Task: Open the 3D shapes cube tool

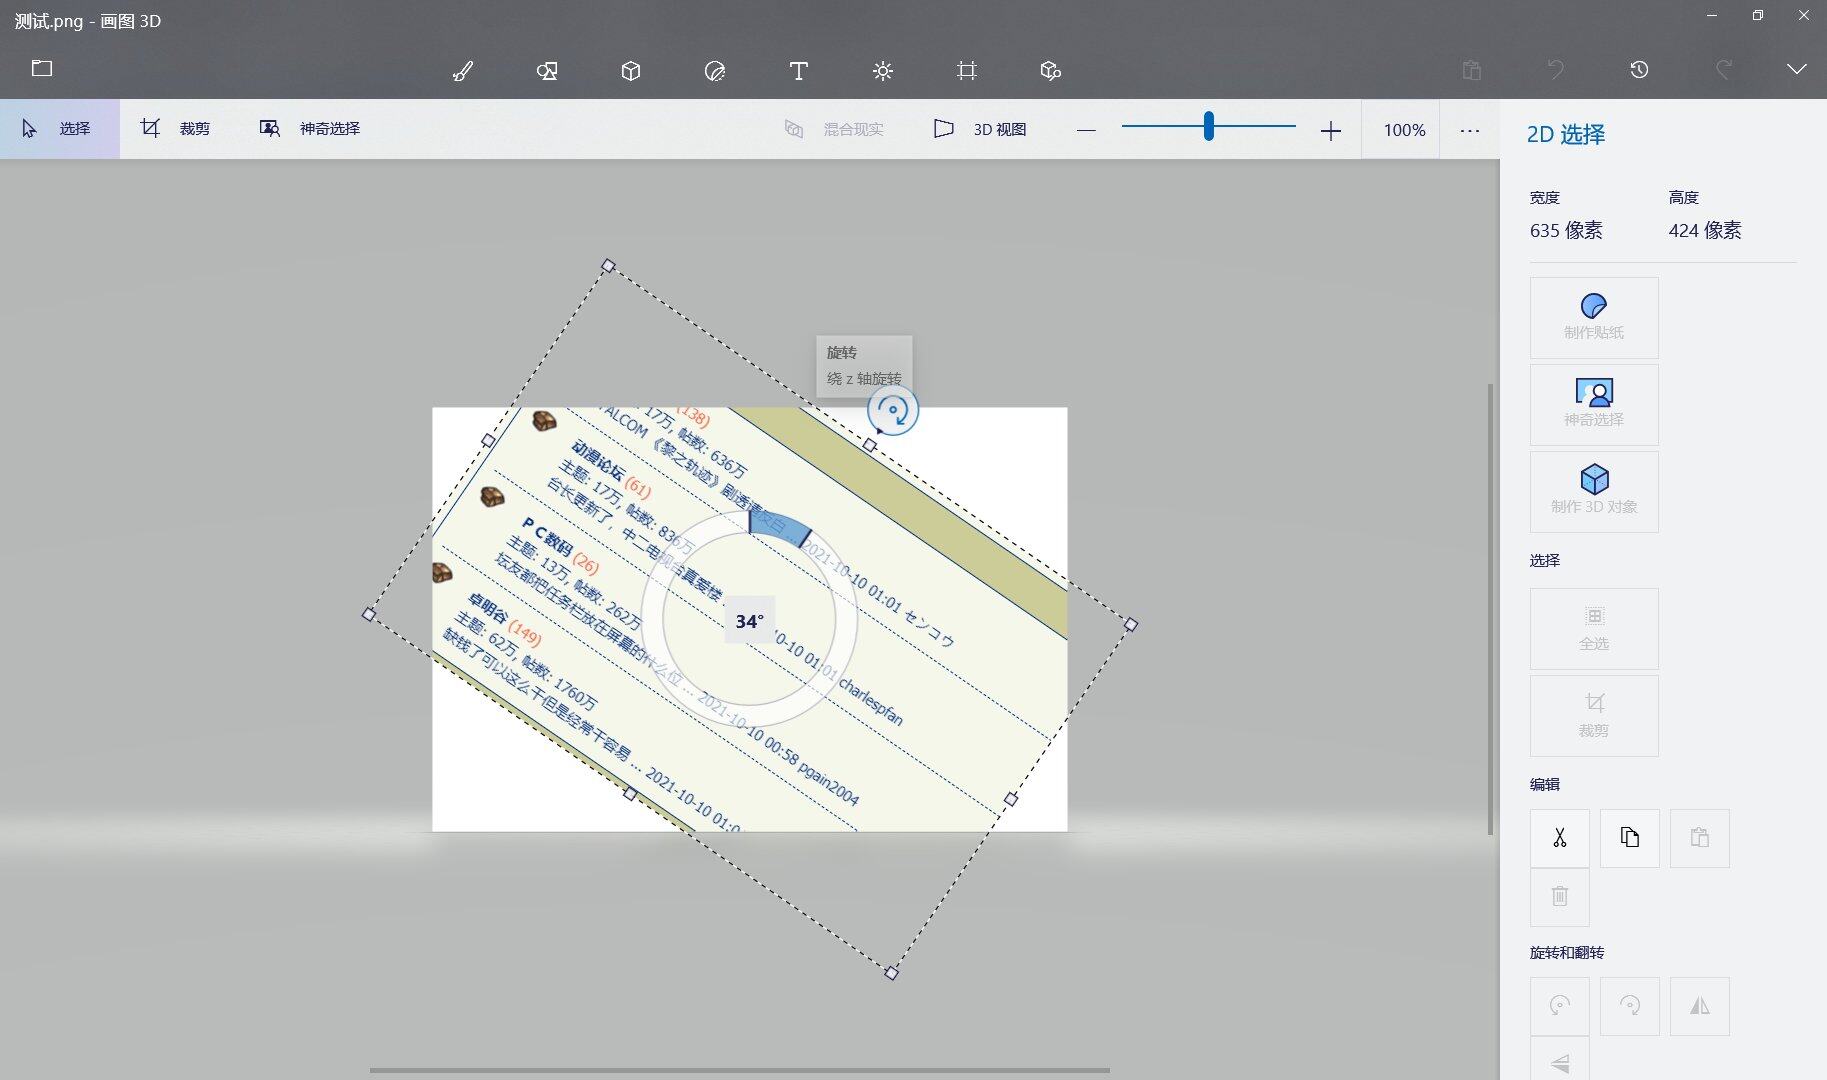Action: coord(631,71)
